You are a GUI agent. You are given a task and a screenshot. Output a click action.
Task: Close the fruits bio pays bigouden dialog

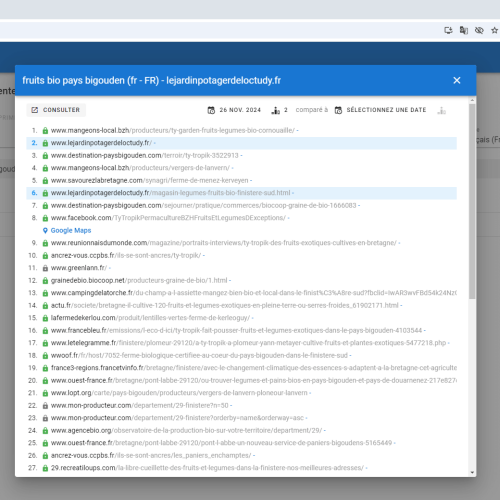tap(457, 80)
